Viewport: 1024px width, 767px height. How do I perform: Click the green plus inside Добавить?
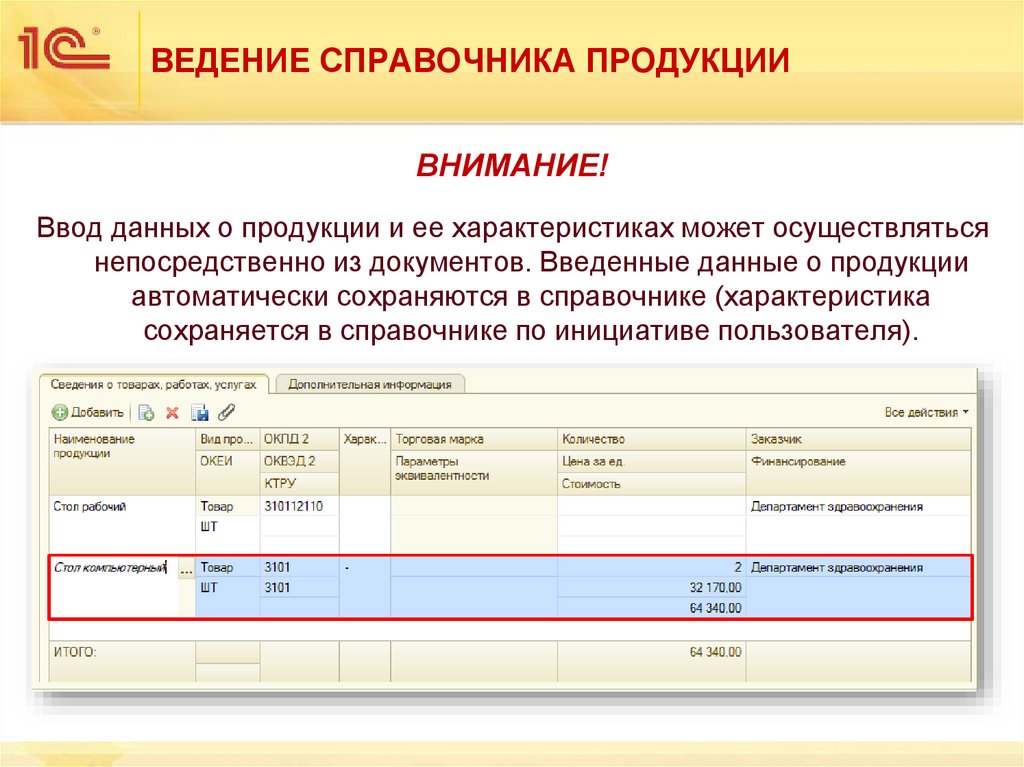pos(60,412)
